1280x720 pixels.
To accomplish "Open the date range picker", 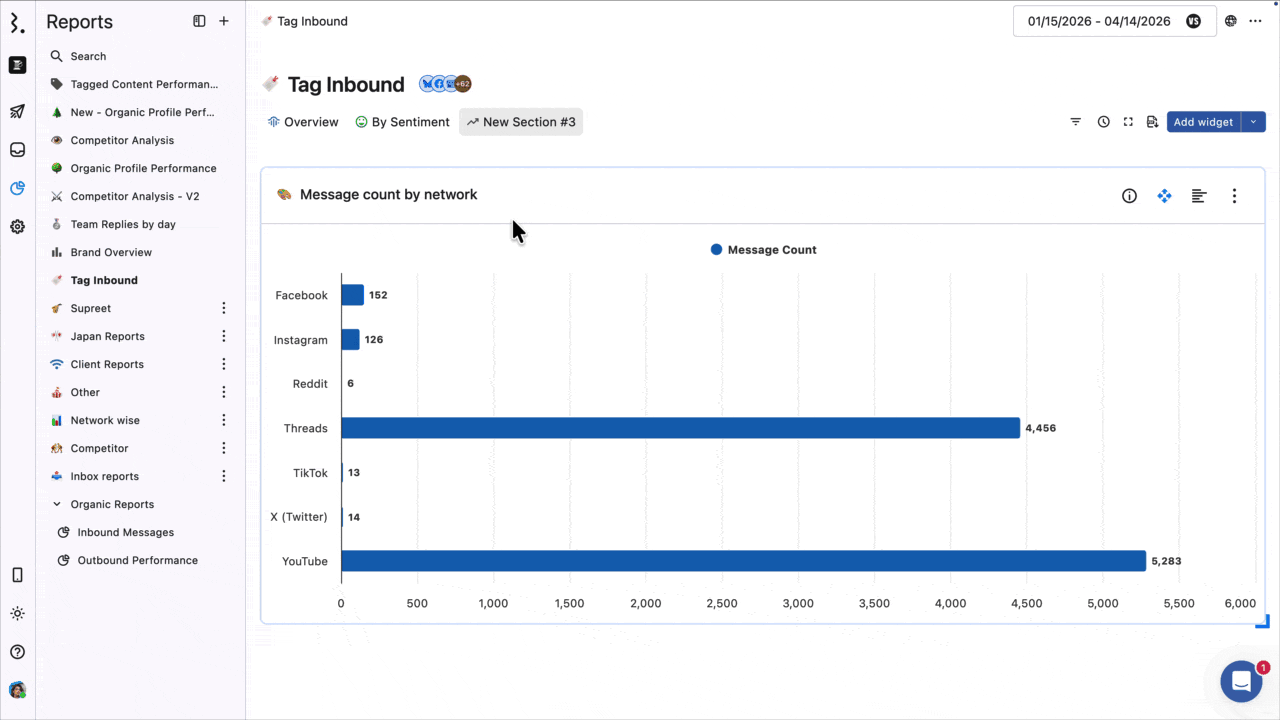I will tap(1098, 21).
